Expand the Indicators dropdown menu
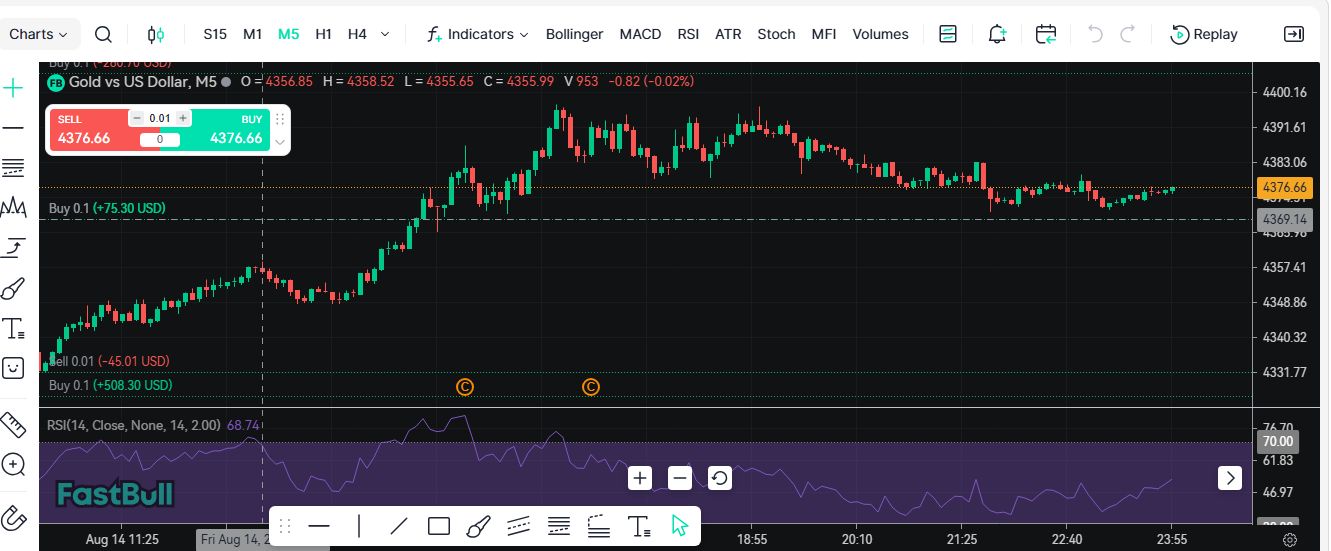Viewport: 1331px width, 551px height. pyautogui.click(x=477, y=34)
